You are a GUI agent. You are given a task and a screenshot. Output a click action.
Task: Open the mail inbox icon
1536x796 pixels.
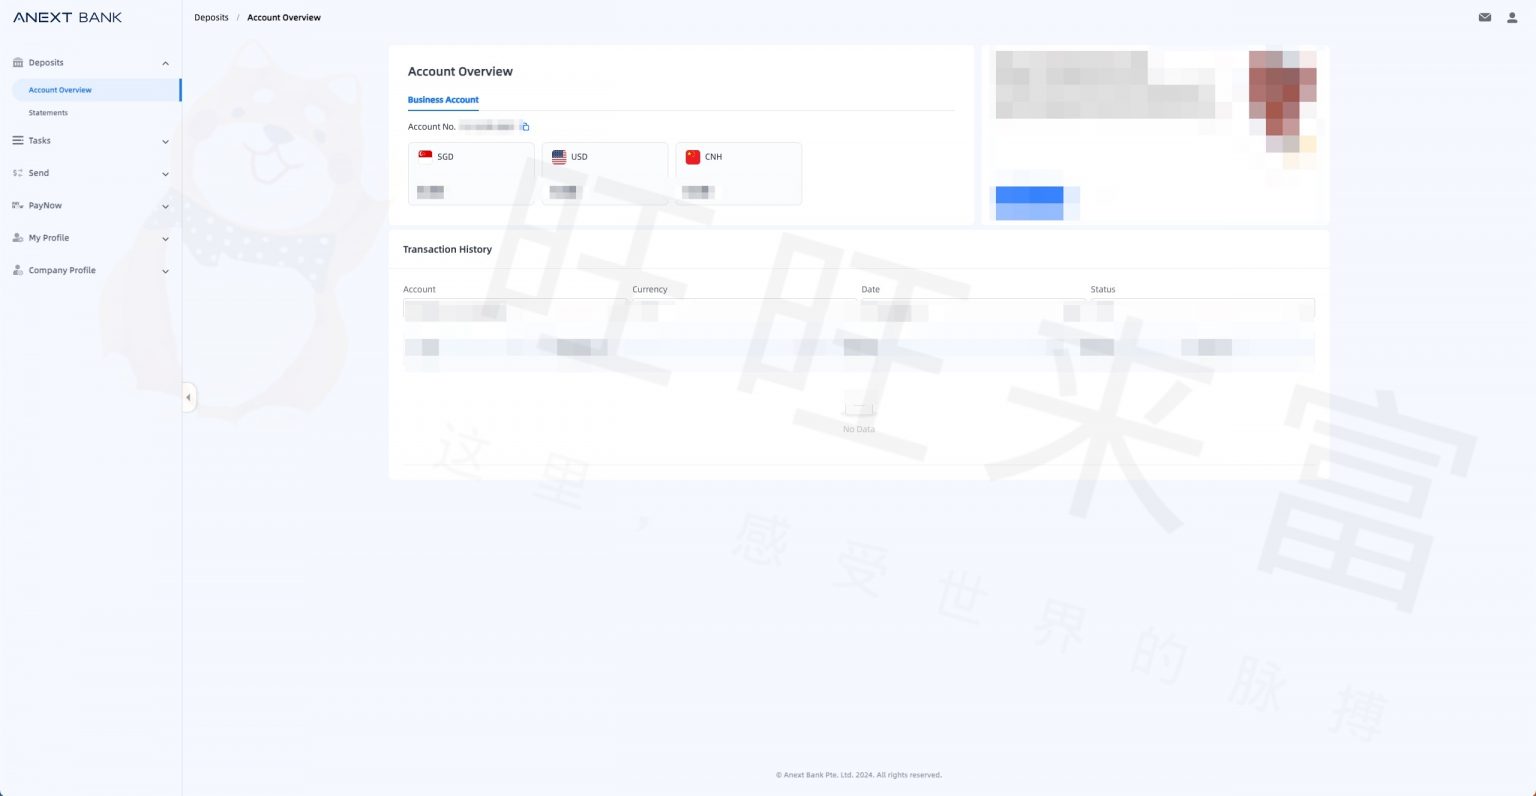coord(1485,17)
